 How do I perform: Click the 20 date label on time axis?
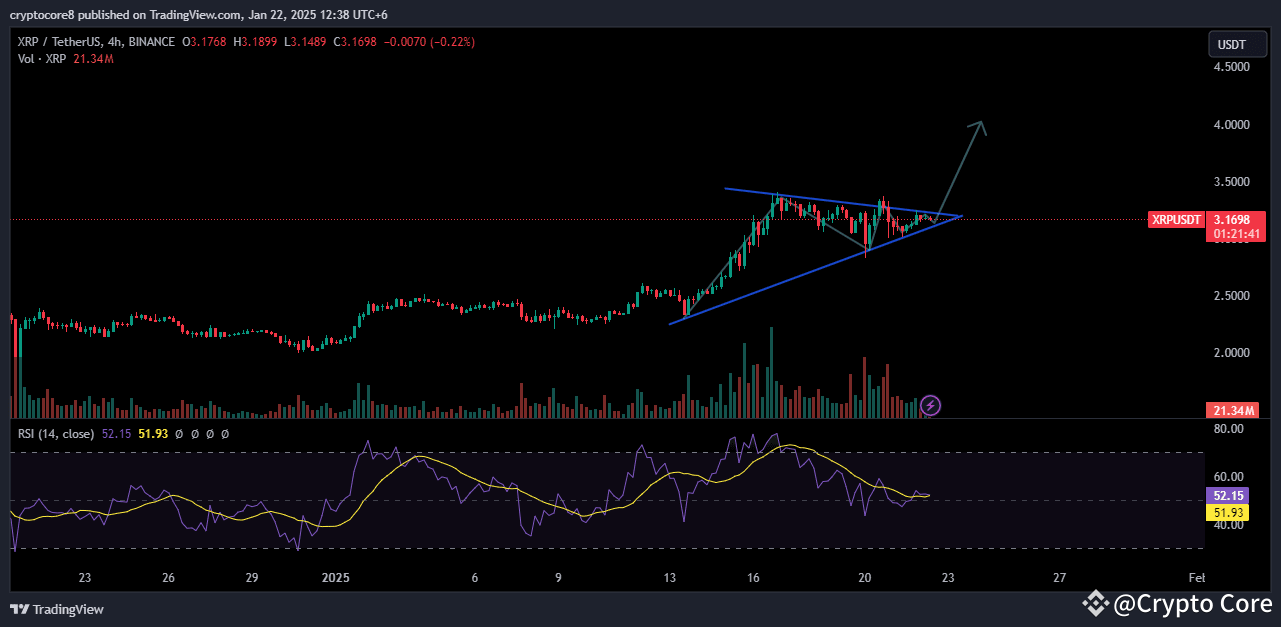[x=865, y=578]
